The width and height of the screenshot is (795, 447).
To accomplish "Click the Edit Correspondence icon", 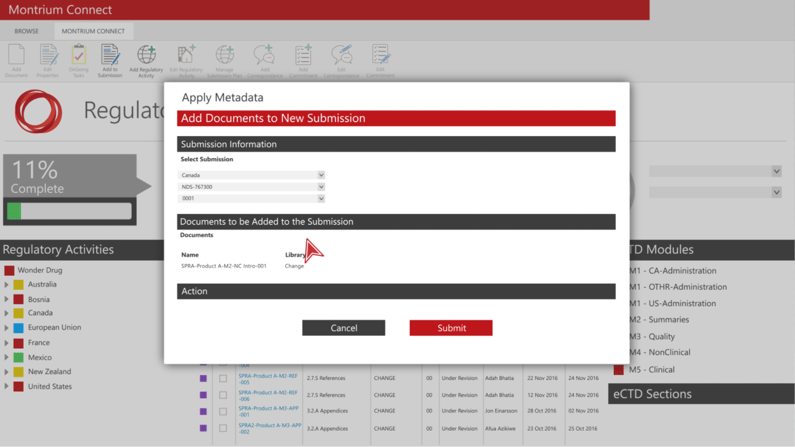I will click(x=342, y=55).
